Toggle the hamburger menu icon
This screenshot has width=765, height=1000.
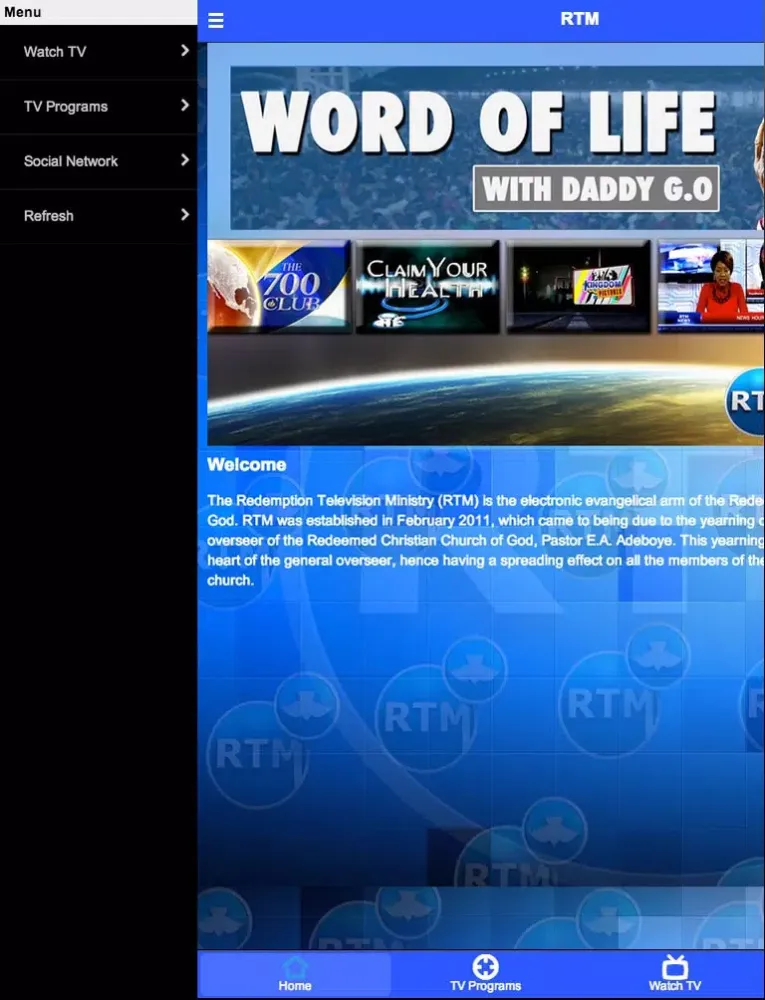[216, 20]
